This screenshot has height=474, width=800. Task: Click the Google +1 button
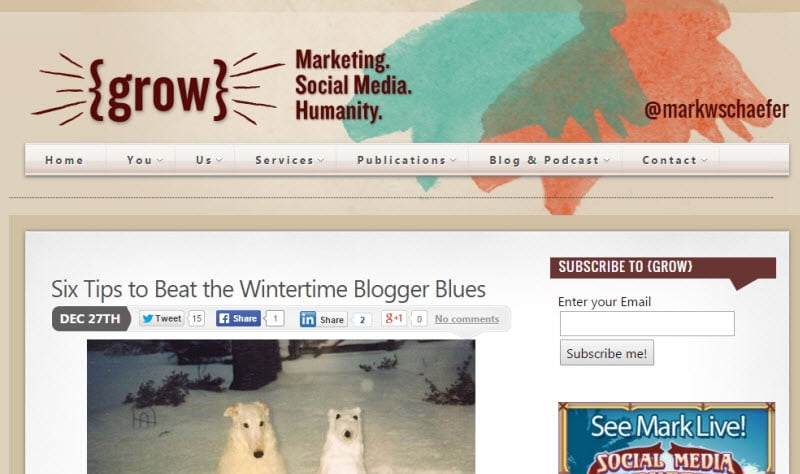(394, 318)
